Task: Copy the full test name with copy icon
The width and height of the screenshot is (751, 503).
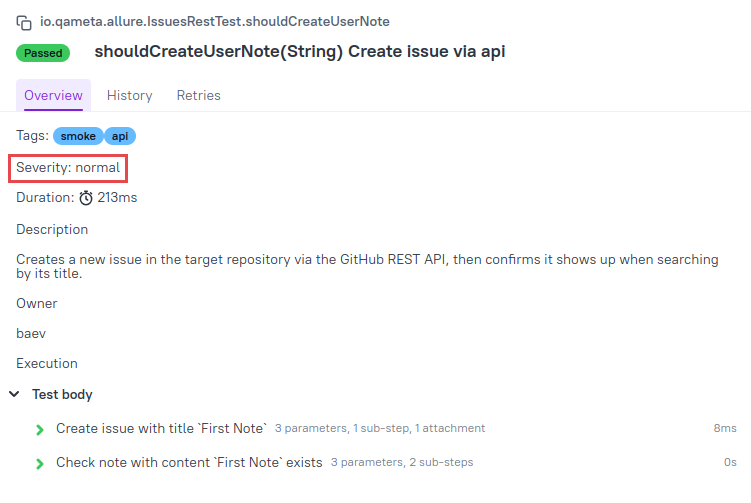Action: coord(24,23)
